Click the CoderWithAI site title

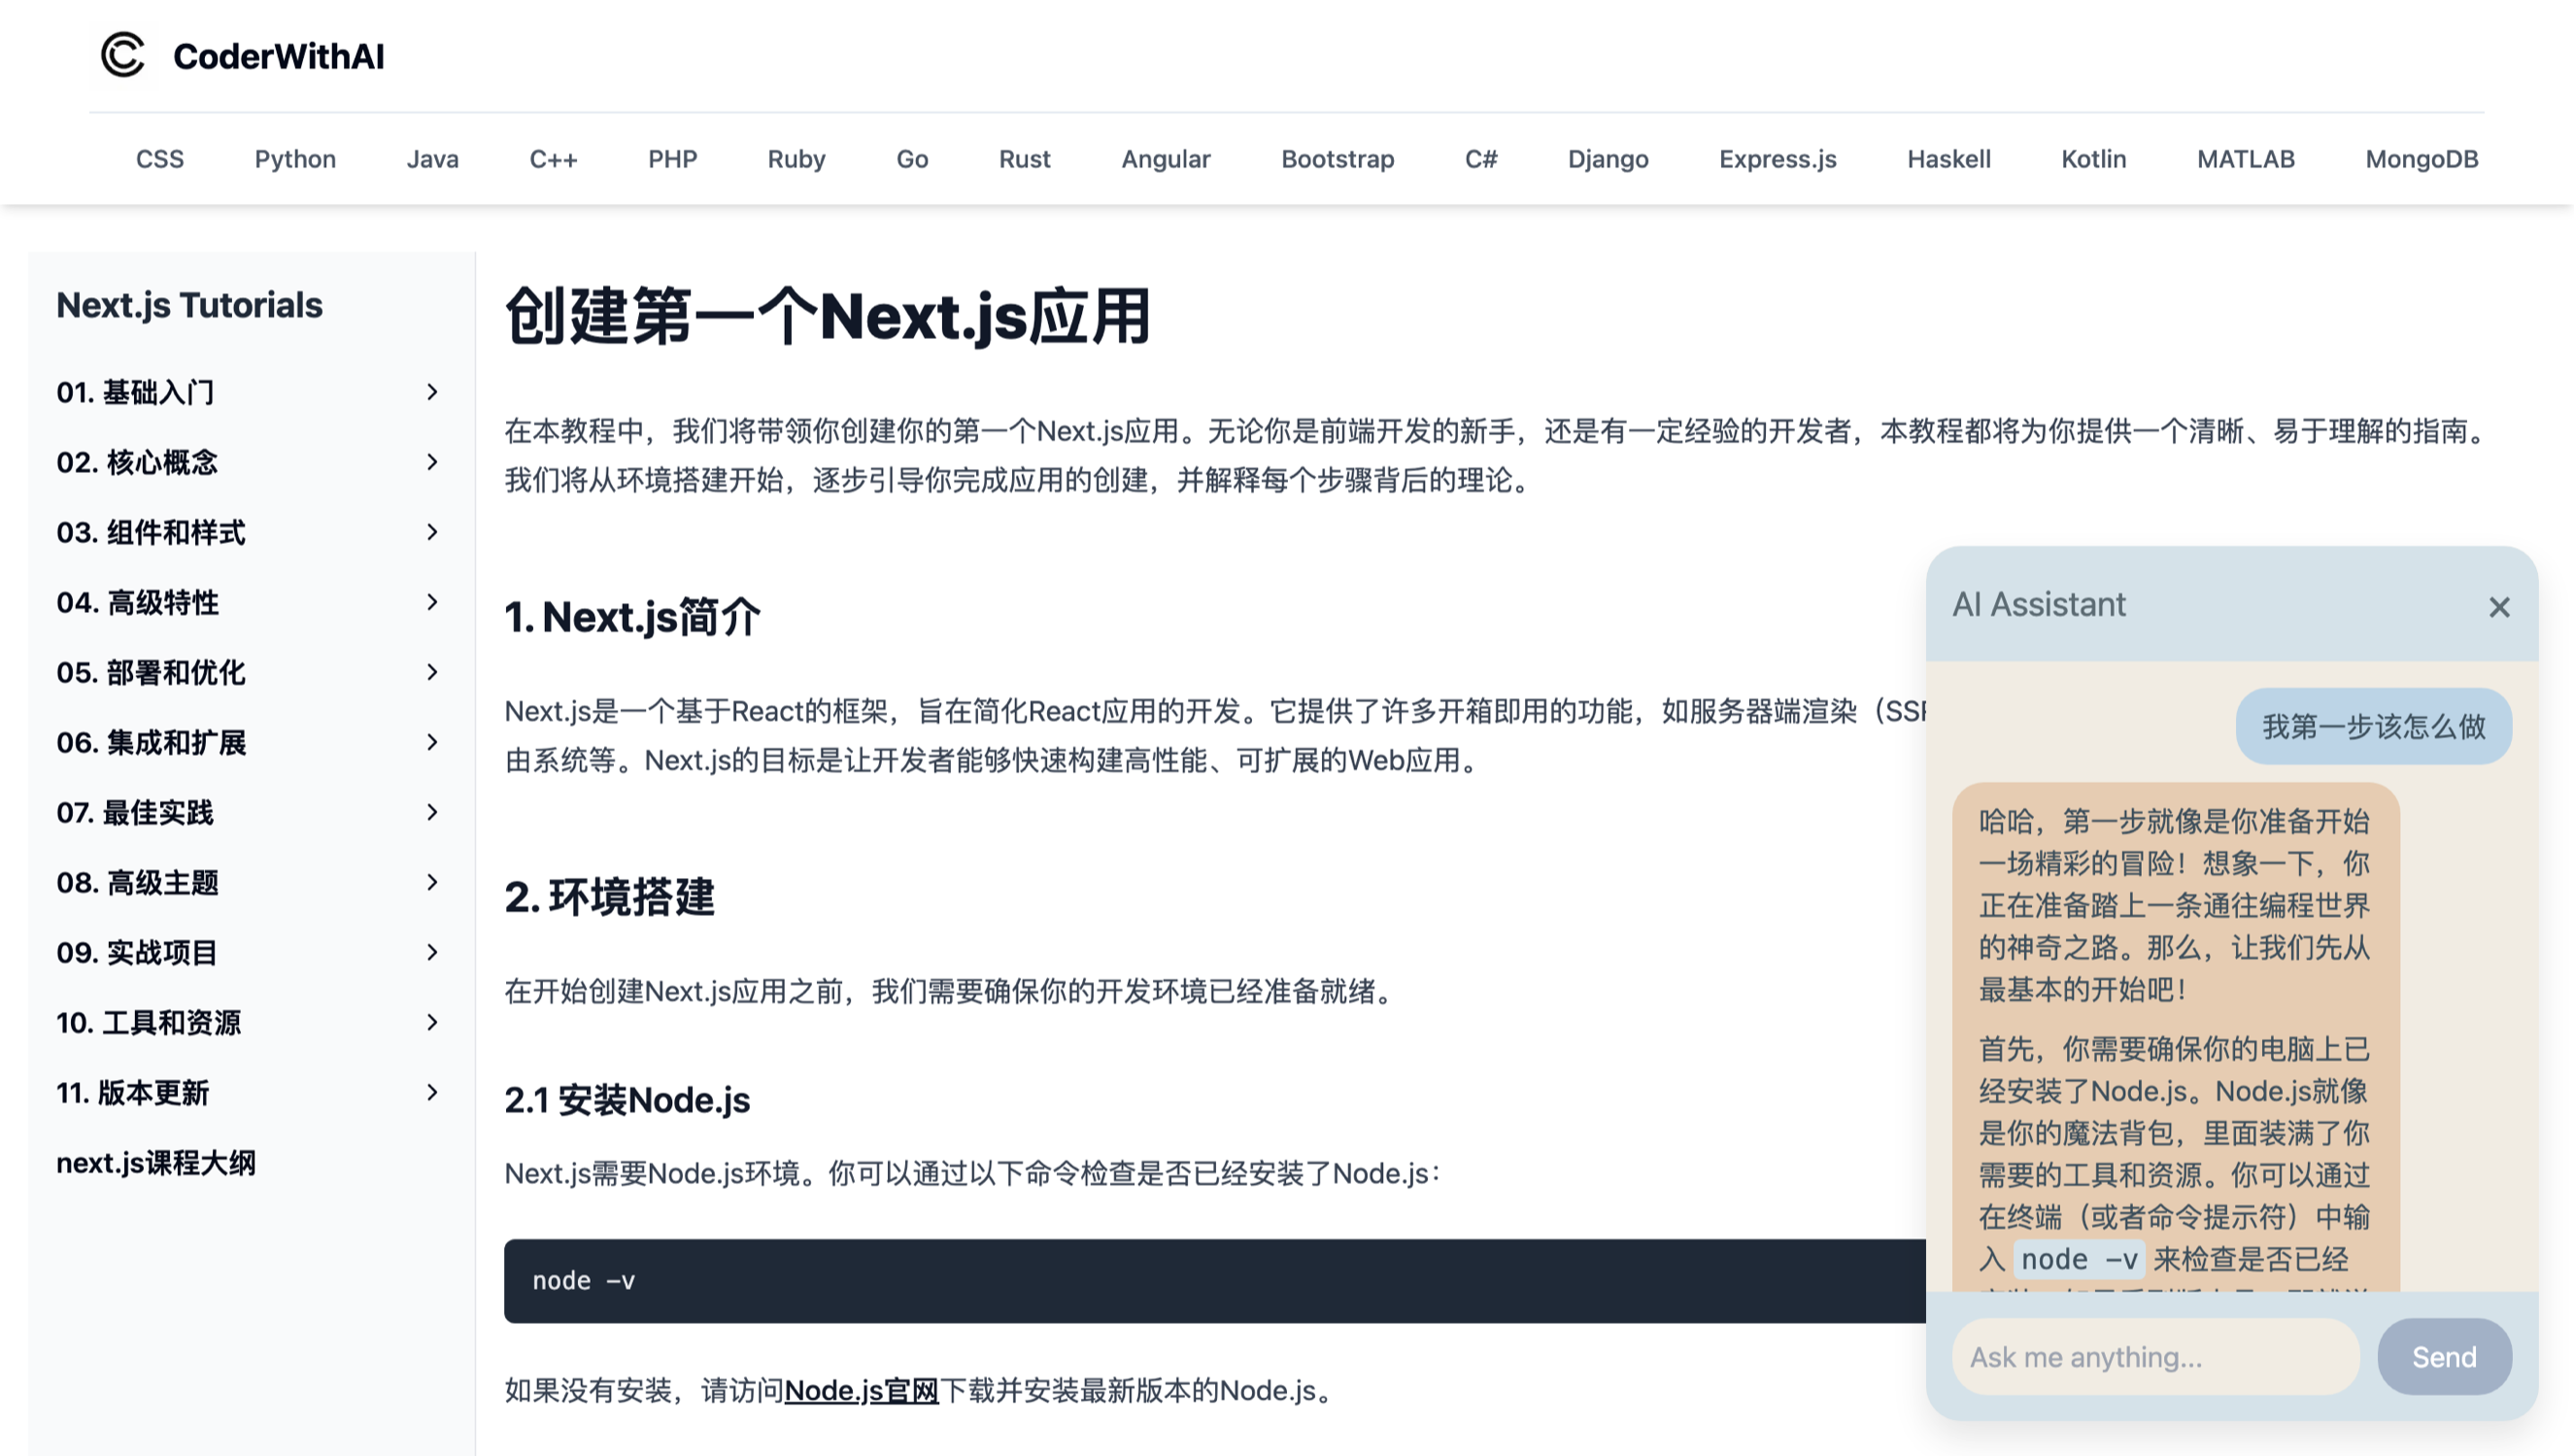278,56
